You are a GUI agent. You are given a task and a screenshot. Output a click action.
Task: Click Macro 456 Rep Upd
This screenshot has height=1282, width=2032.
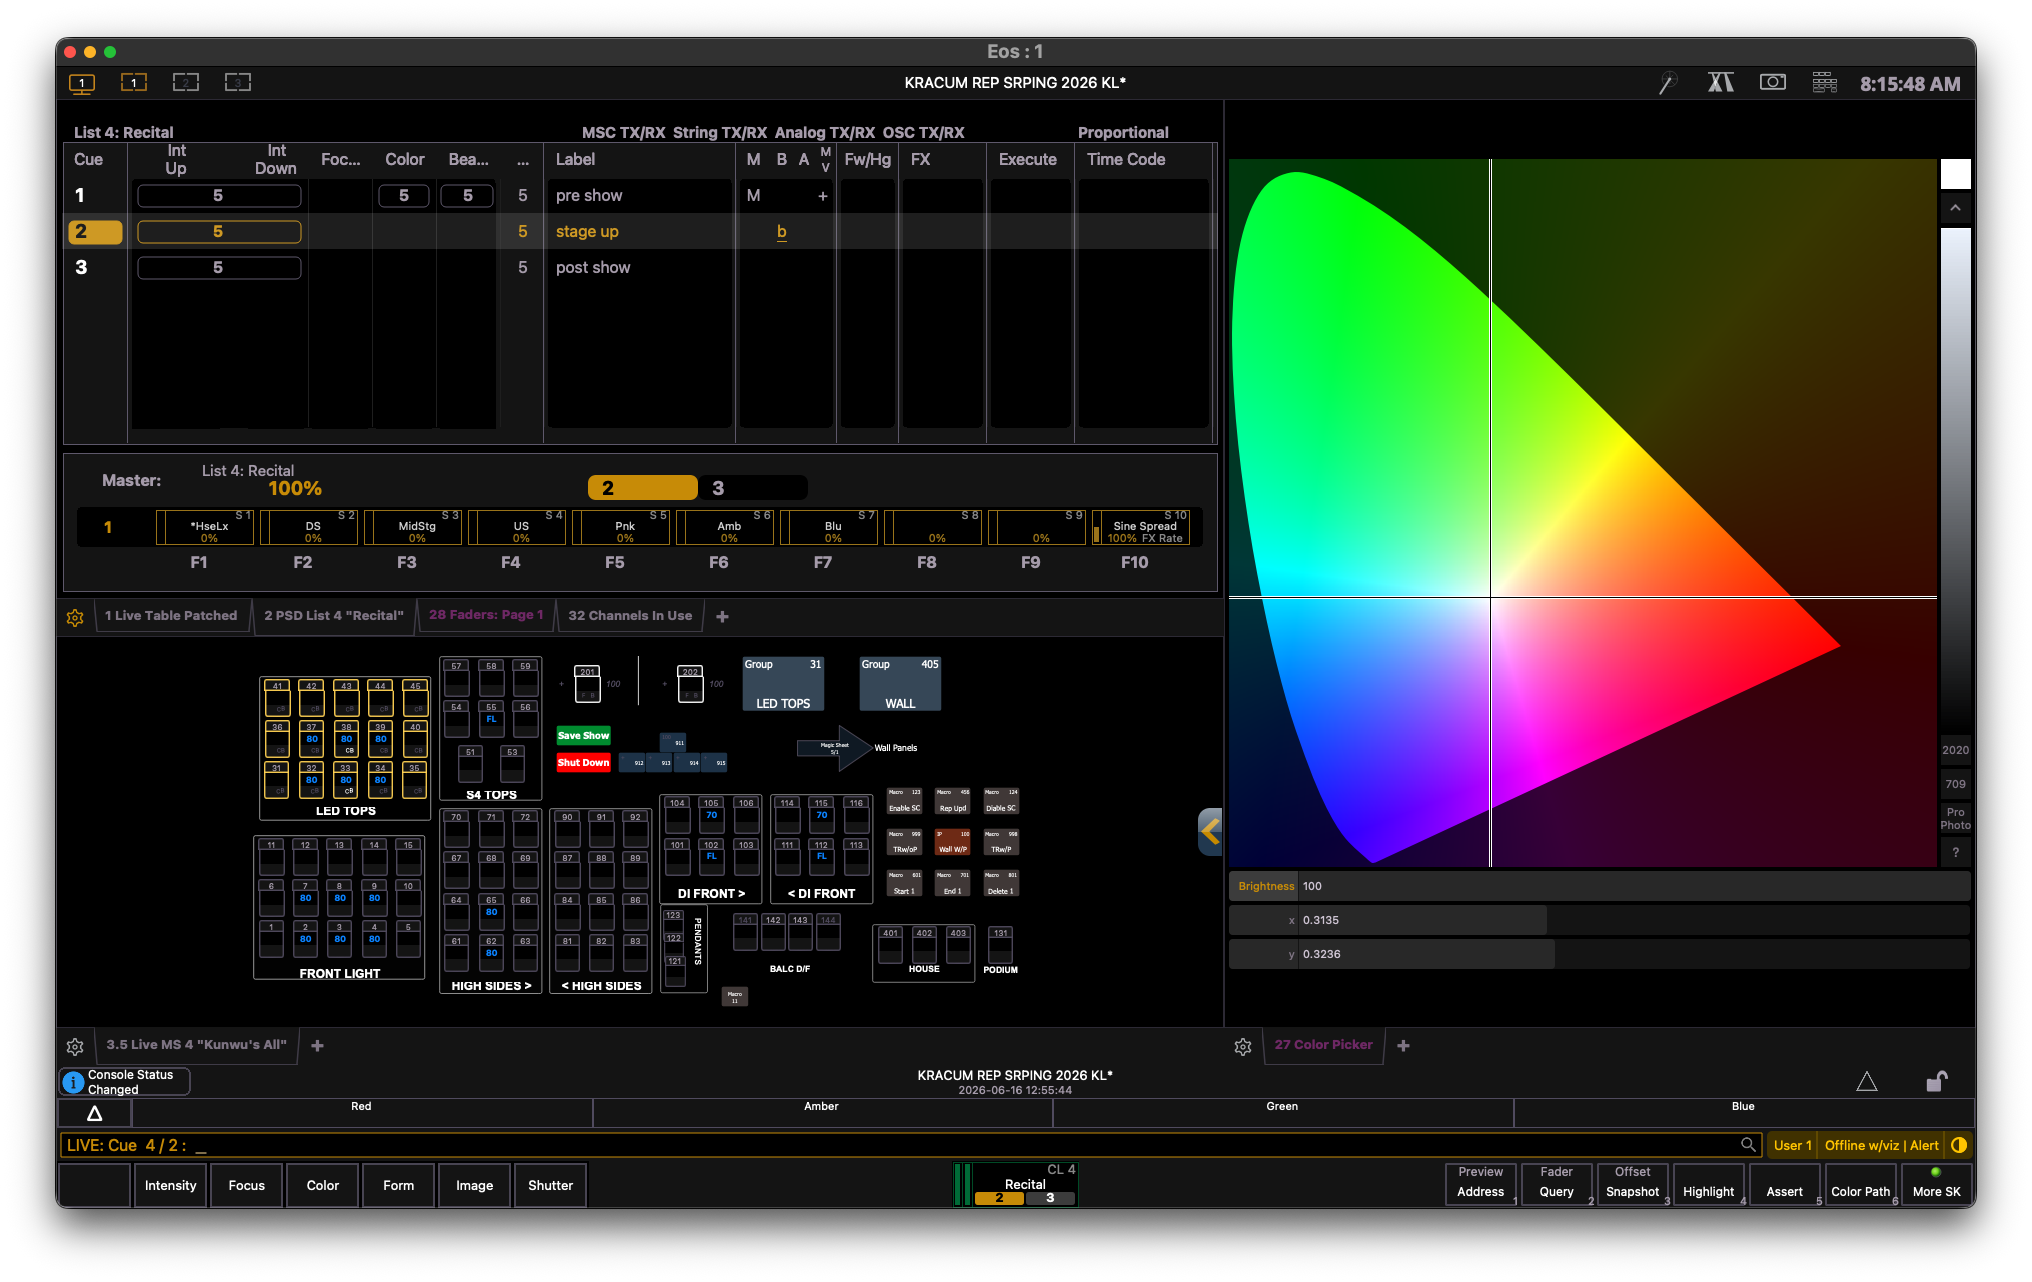tap(953, 801)
